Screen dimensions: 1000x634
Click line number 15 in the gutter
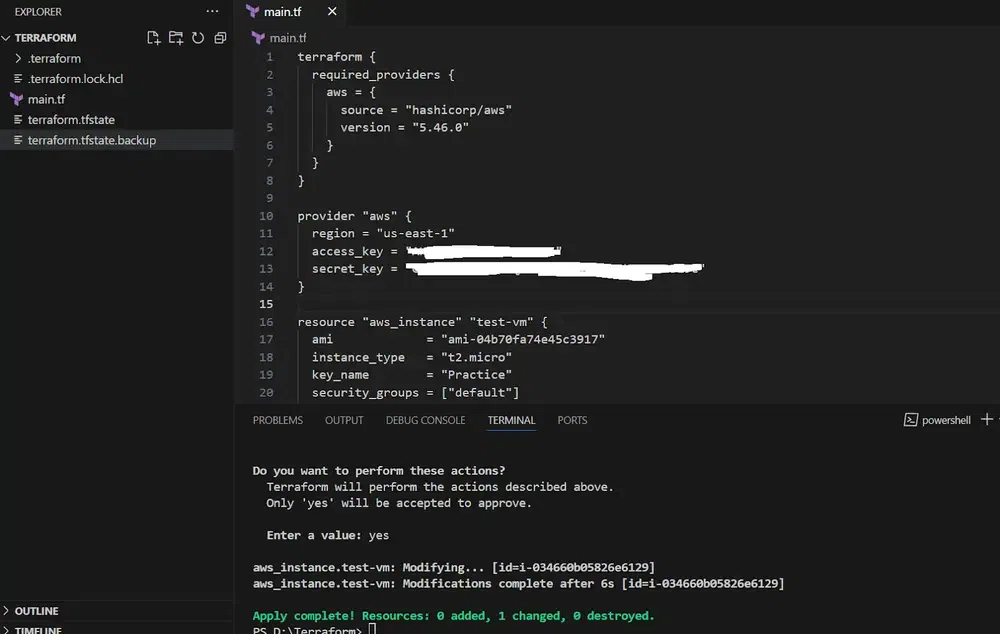[x=266, y=304]
